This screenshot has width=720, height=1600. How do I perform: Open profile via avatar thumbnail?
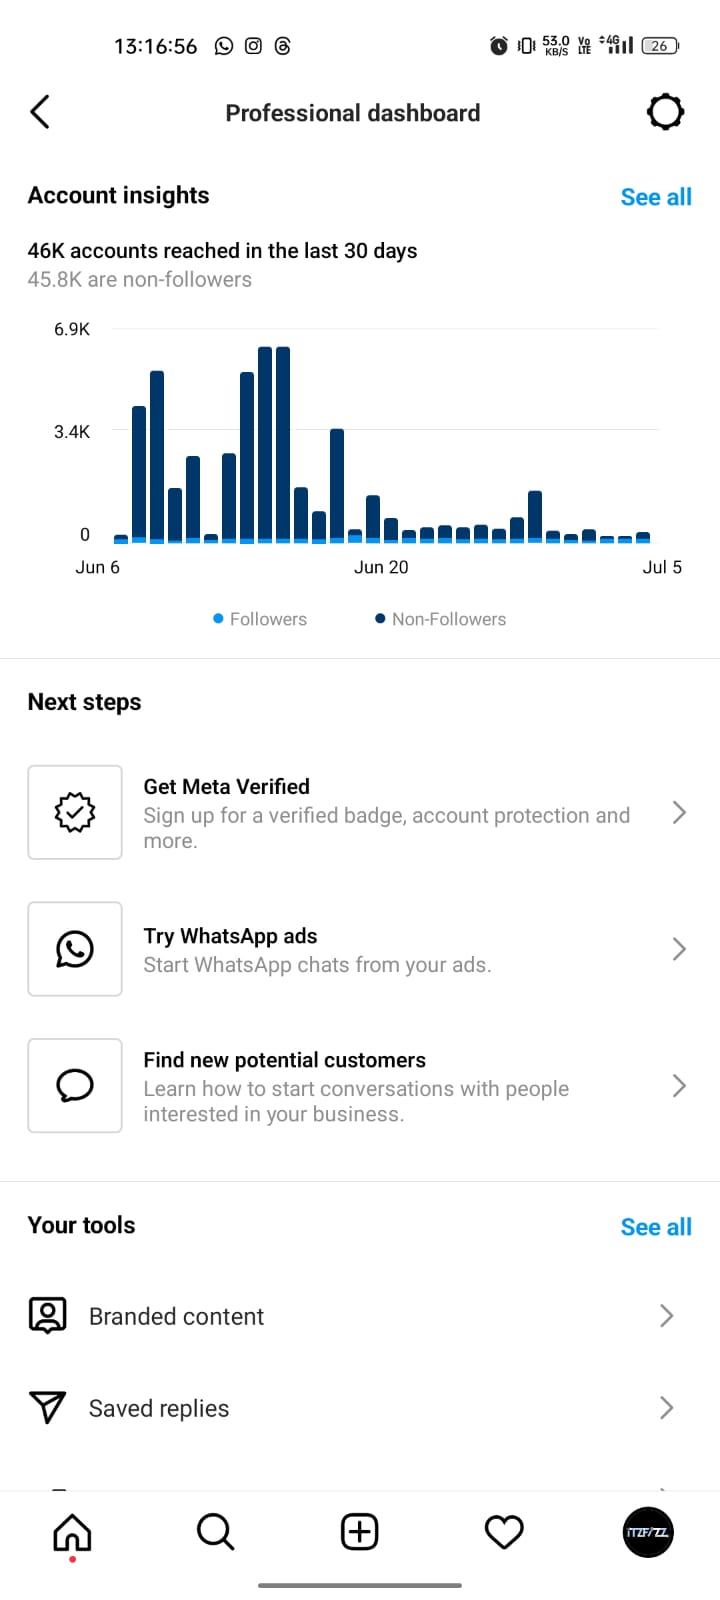click(x=648, y=1532)
